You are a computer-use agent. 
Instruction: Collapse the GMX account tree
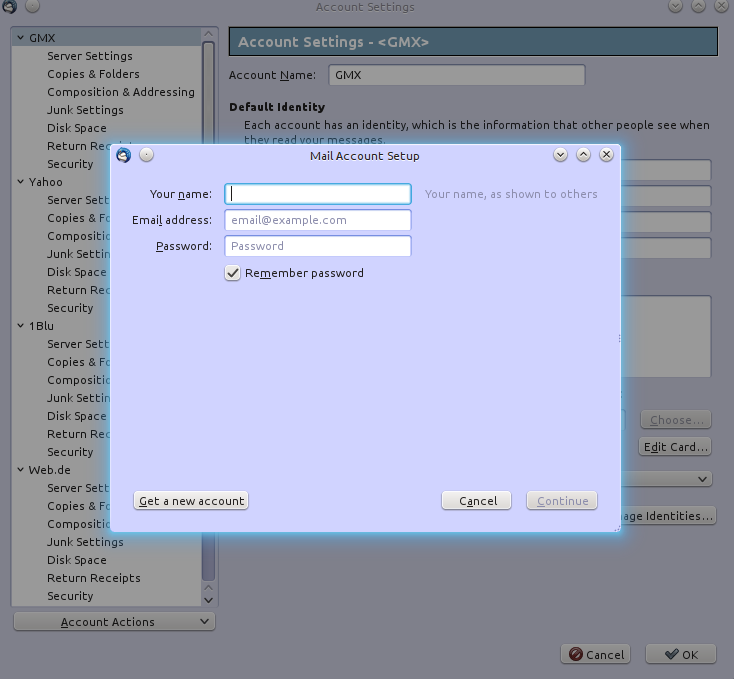point(21,37)
